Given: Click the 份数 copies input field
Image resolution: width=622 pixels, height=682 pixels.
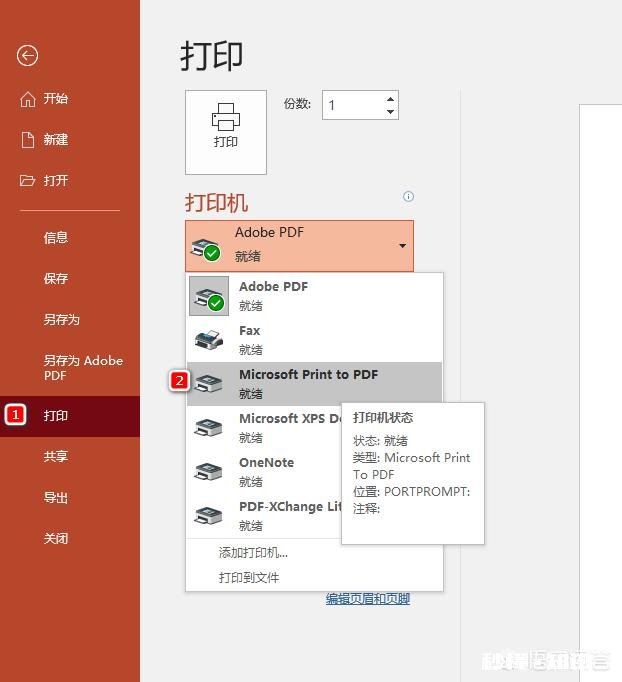Looking at the screenshot, I should coord(360,105).
